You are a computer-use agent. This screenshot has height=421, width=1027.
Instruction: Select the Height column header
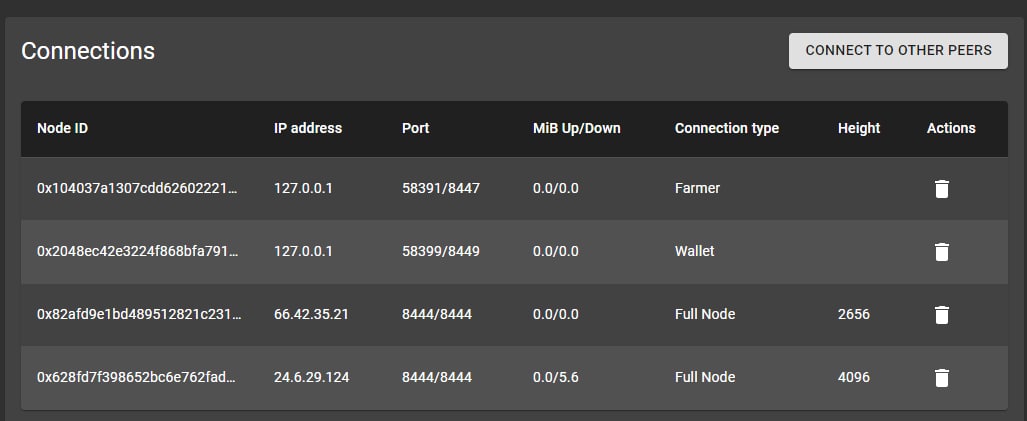click(859, 128)
